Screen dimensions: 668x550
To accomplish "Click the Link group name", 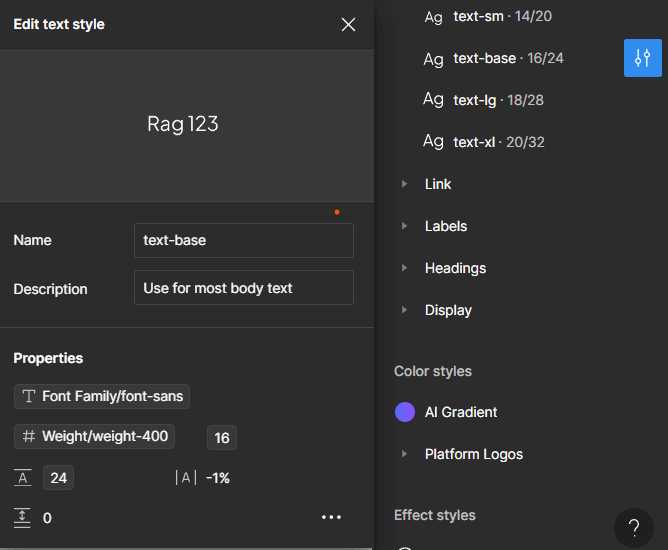I will (438, 184).
